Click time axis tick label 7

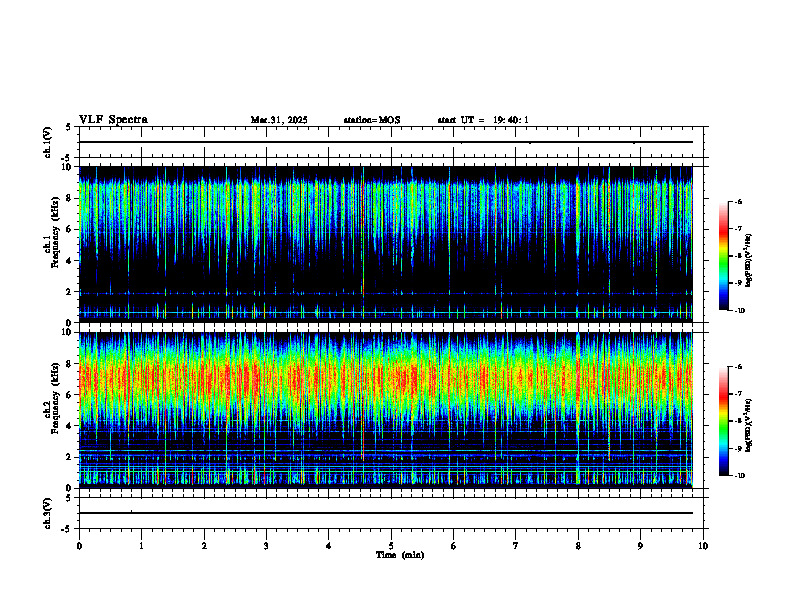pyautogui.click(x=516, y=546)
